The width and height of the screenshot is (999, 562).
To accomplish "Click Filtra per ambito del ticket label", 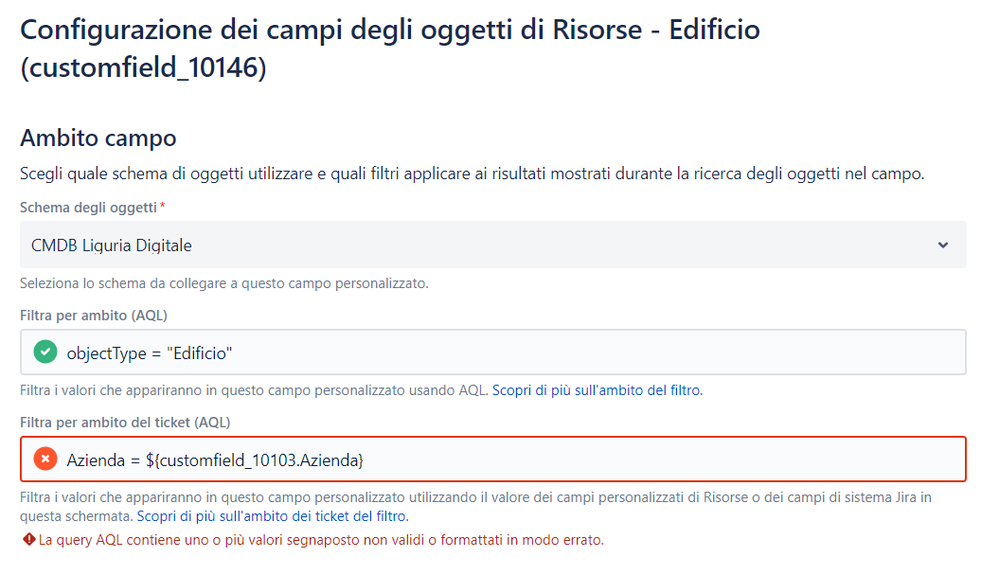I will point(125,422).
